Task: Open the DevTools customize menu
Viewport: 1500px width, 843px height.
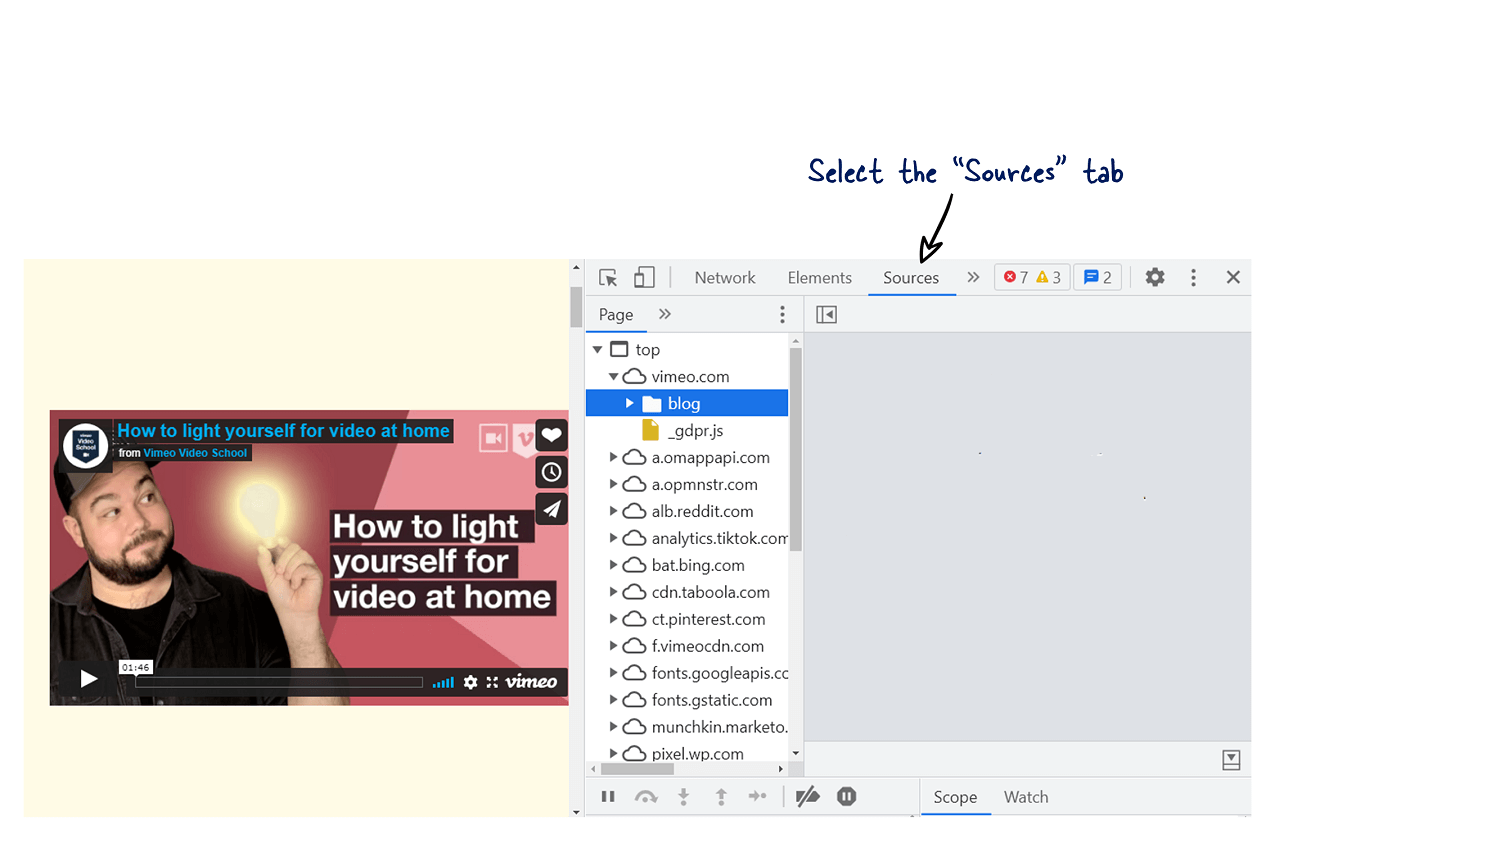Action: point(1193,277)
